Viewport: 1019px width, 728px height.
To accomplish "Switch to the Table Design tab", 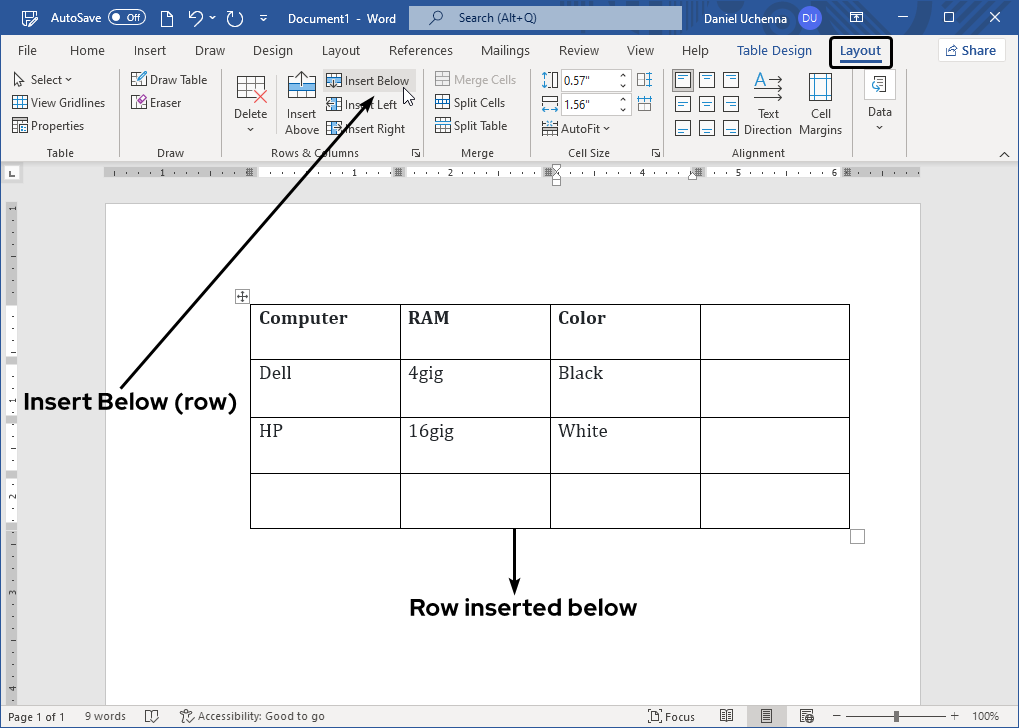I will click(775, 51).
